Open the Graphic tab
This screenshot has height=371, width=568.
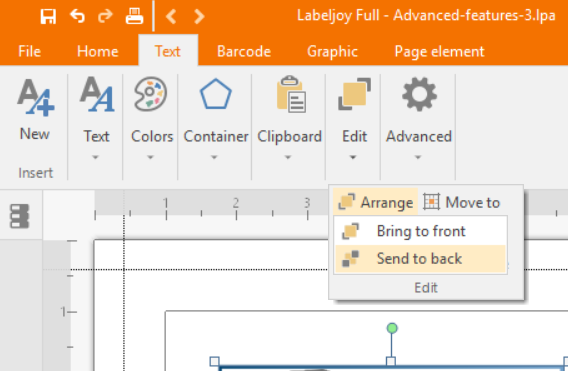332,51
